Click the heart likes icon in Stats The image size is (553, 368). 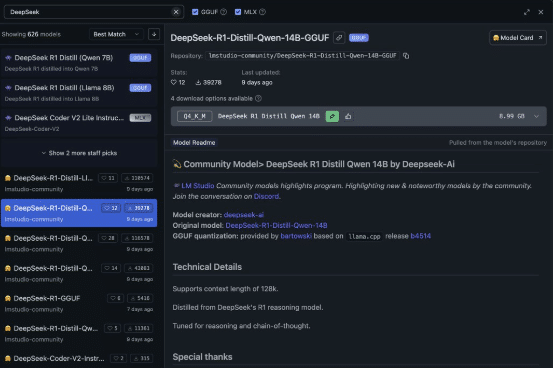pyautogui.click(x=174, y=82)
